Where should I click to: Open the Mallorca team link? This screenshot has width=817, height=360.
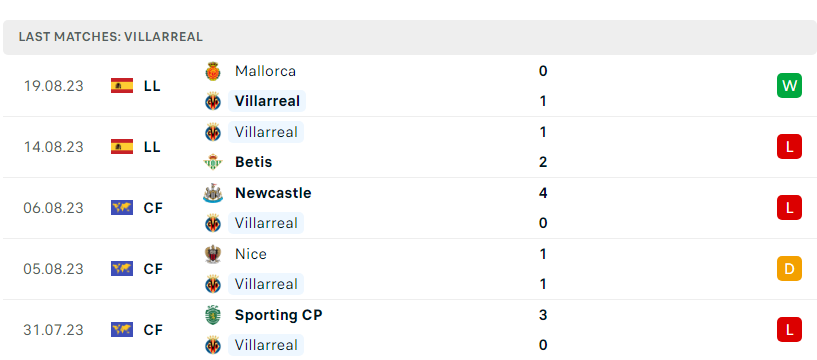[265, 71]
